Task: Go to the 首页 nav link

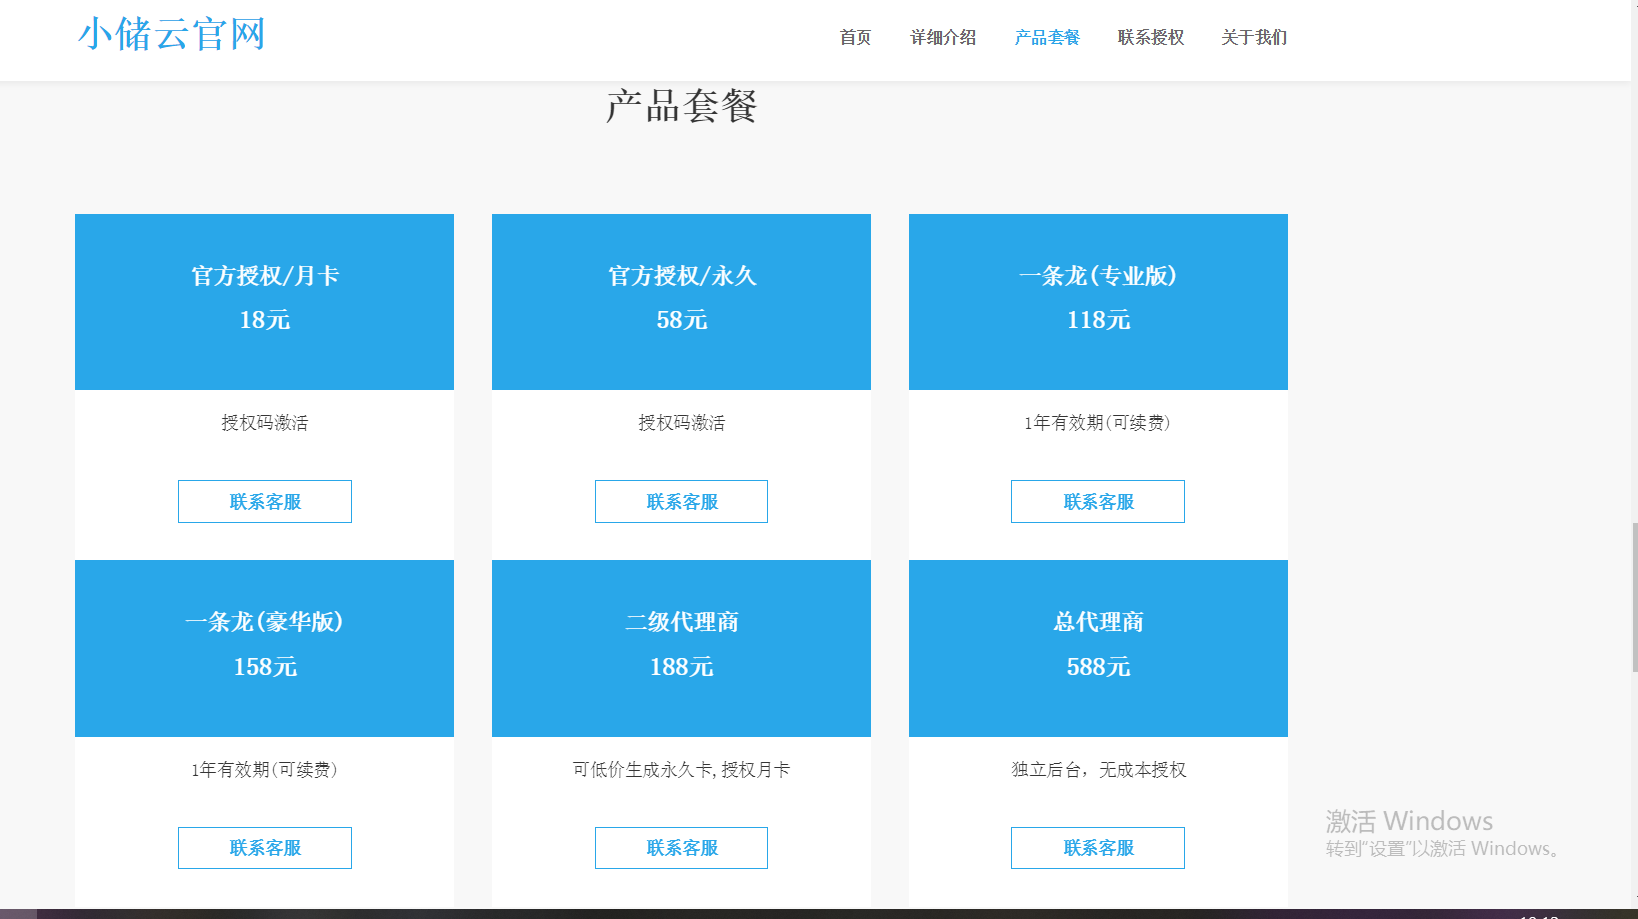Action: 855,38
